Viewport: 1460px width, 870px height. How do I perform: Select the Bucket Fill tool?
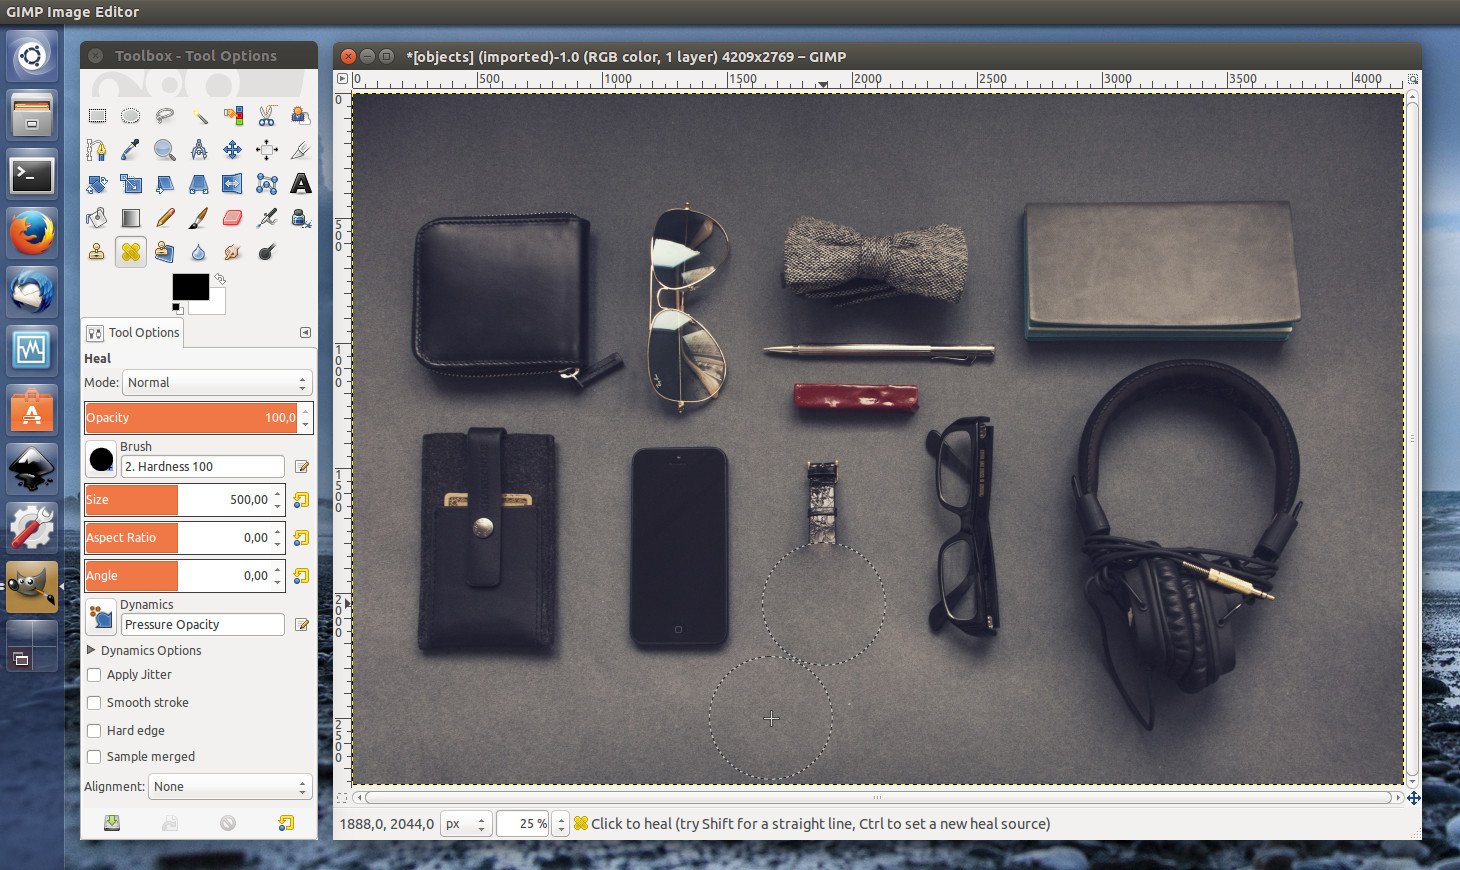tap(97, 218)
